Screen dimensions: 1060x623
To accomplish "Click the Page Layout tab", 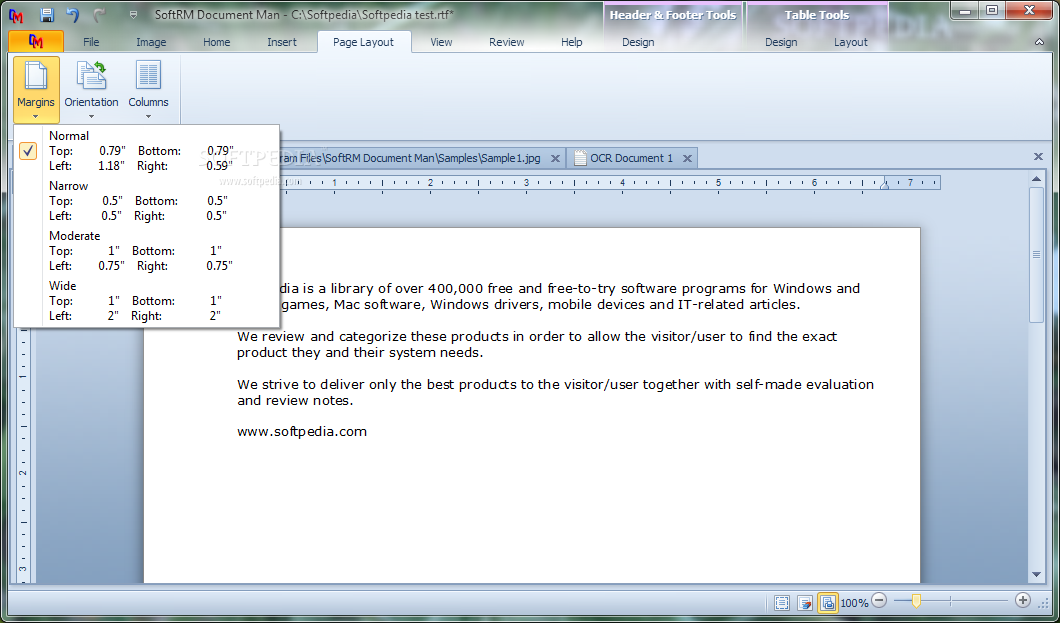I will point(363,42).
